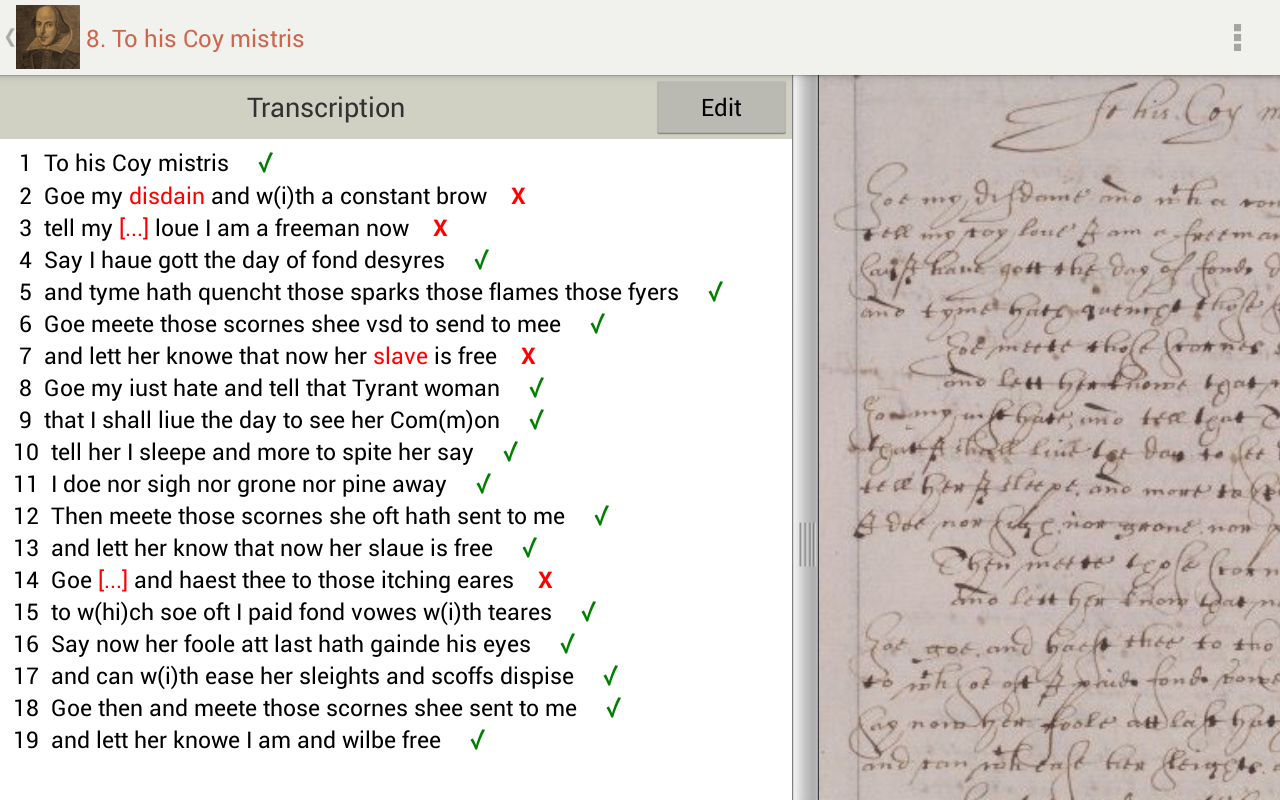Toggle the approval mark on line 12
This screenshot has height=800, width=1280.
coord(602,515)
